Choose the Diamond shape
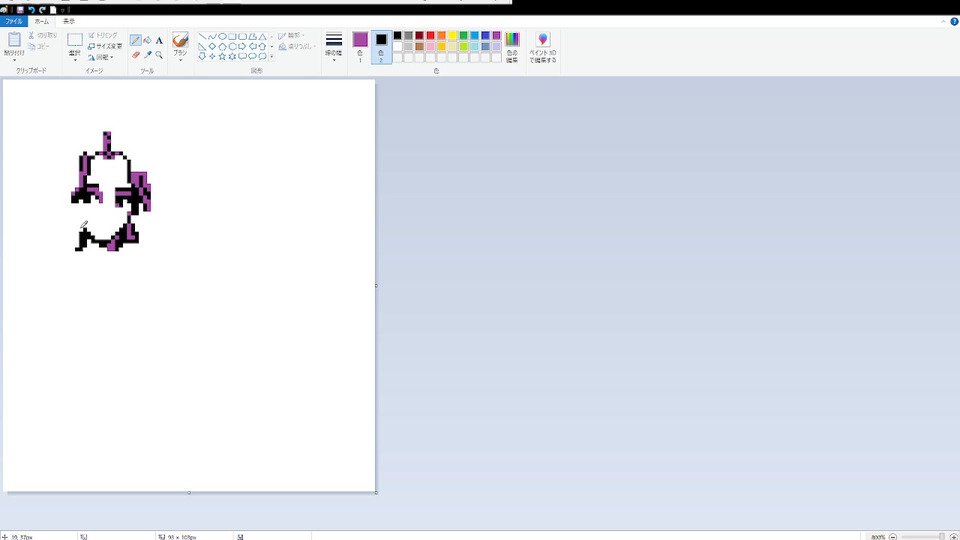 212,47
